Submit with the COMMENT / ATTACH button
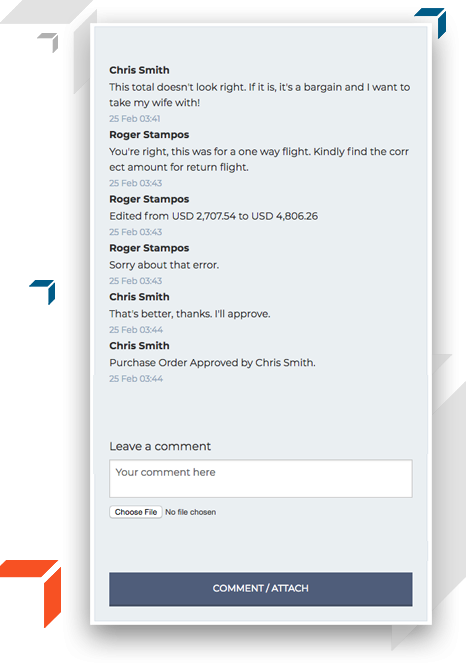Viewport: 466px width, 663px height. pos(260,589)
